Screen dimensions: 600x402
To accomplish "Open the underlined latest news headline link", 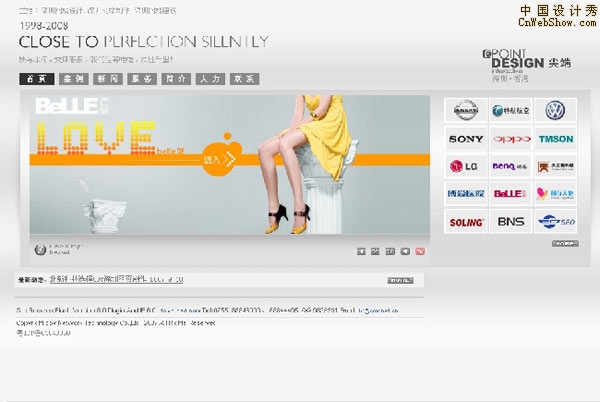I will click(116, 280).
